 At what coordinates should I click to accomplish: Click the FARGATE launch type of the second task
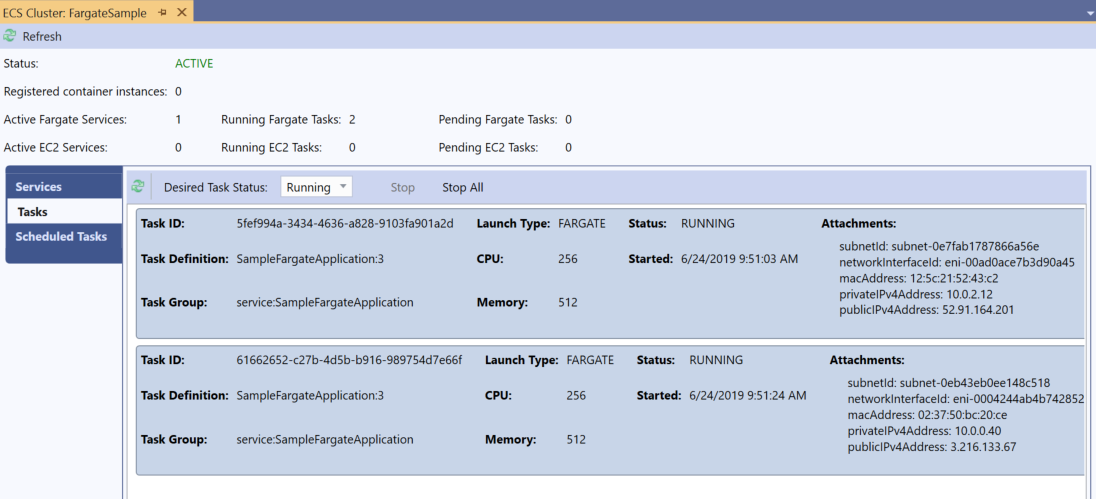591,360
